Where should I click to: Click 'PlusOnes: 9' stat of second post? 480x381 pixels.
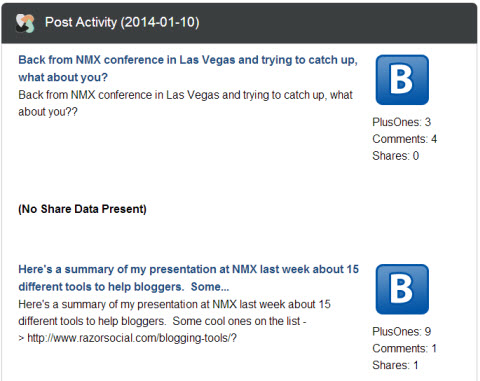point(401,331)
